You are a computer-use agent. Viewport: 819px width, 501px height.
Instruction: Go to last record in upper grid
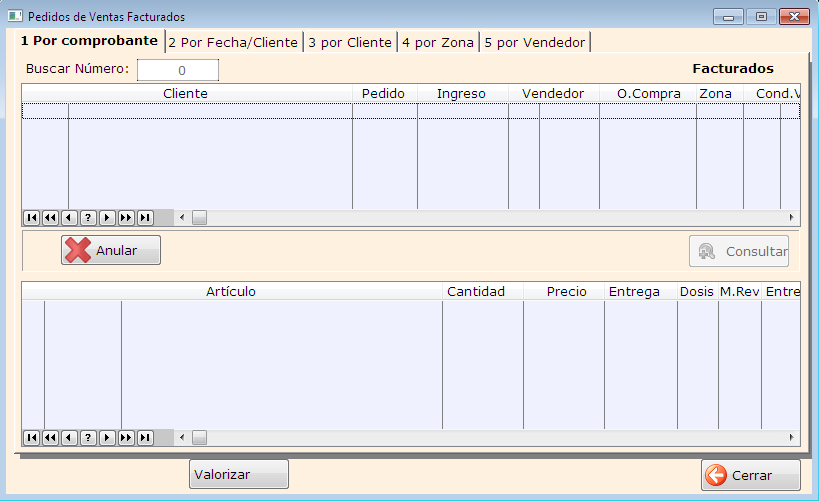(145, 217)
